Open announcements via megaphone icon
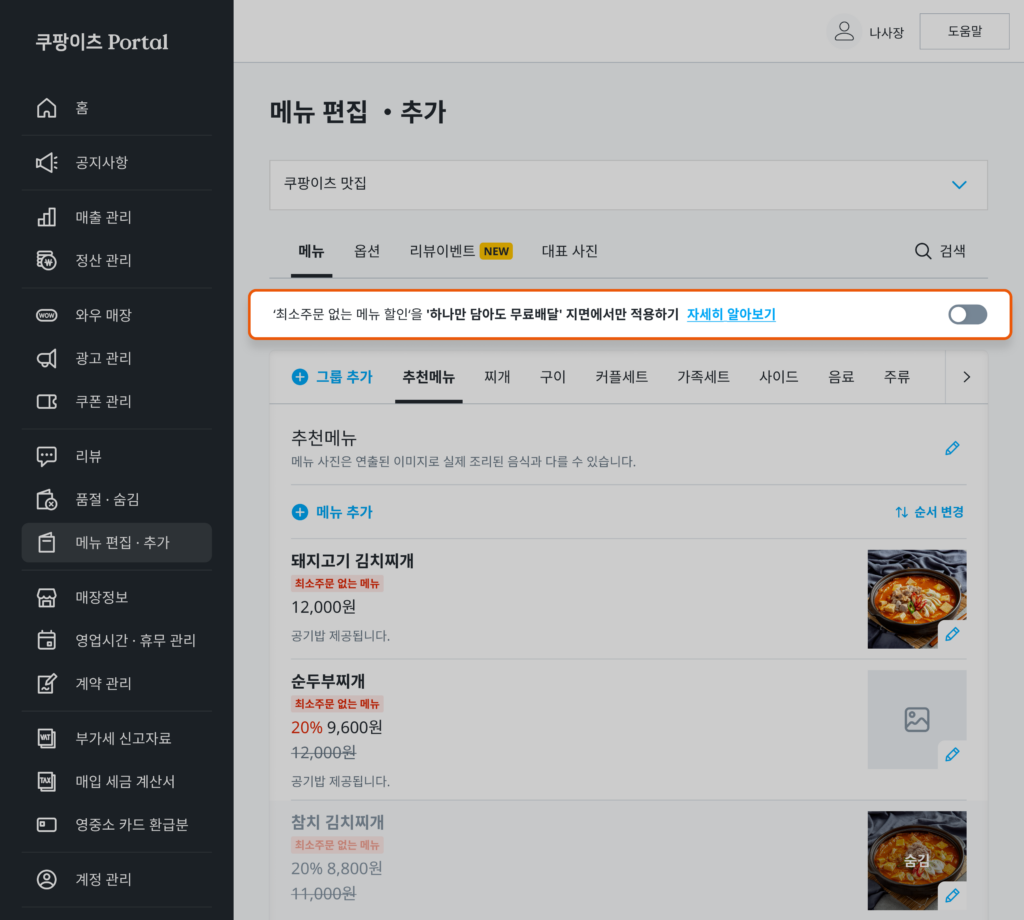The image size is (1024, 920). click(x=47, y=162)
